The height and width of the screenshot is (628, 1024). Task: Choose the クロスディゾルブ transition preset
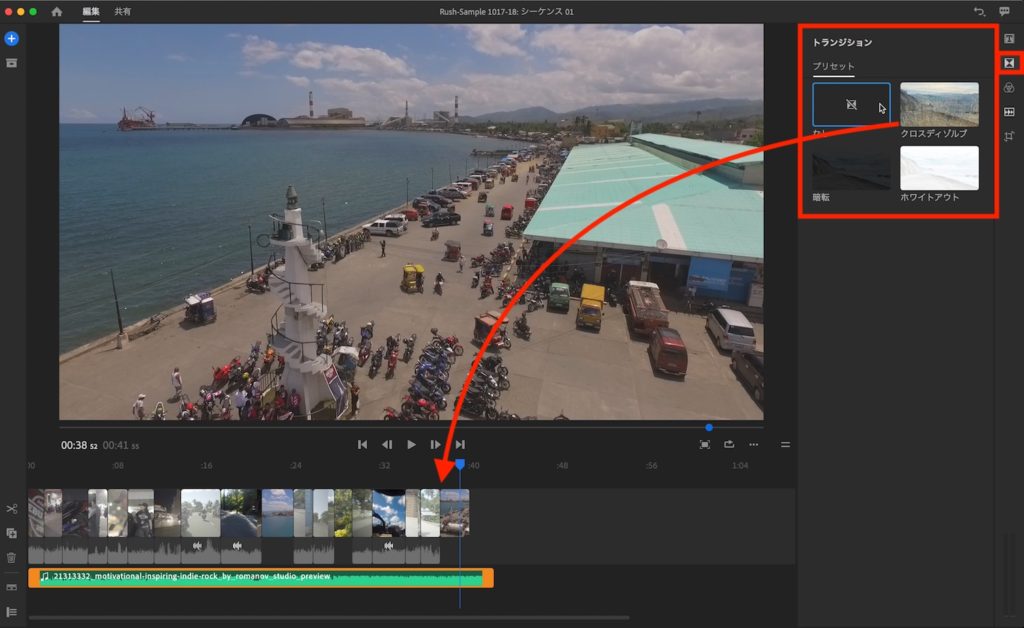(x=939, y=105)
